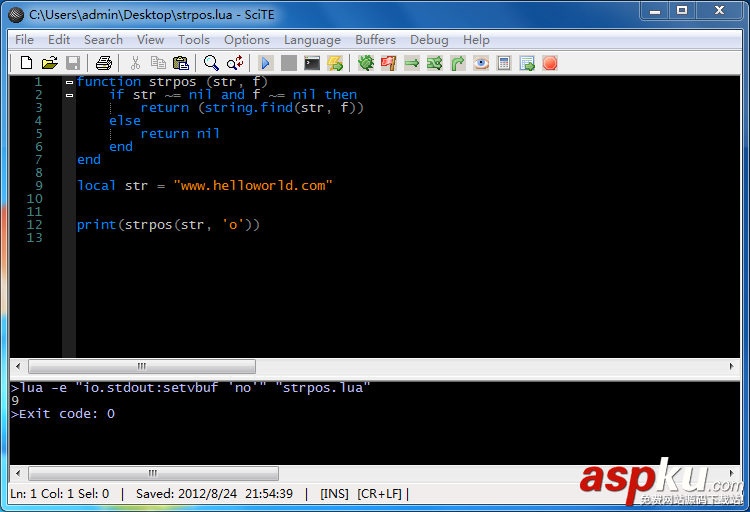
Task: Start debugging with the green bug icon
Action: (x=366, y=63)
